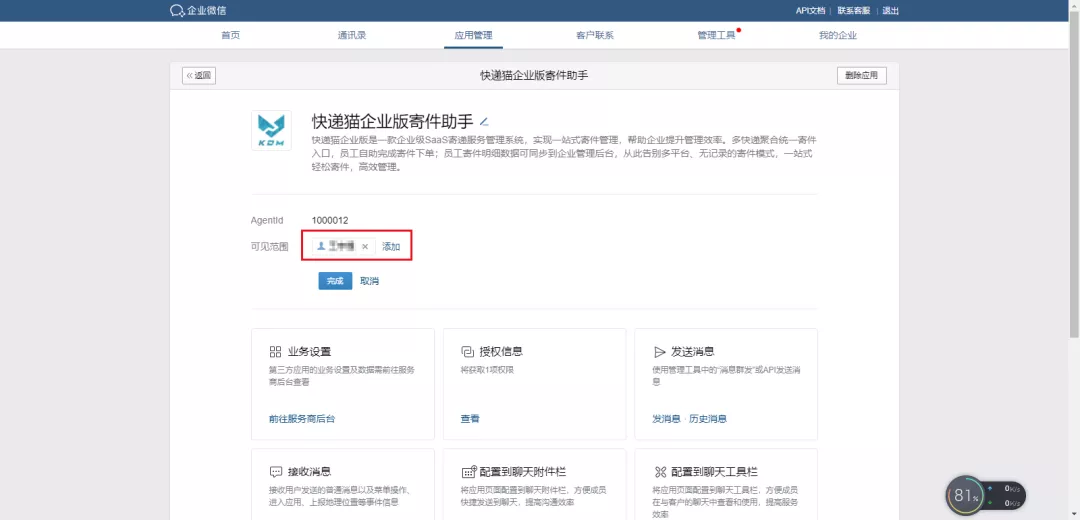Image resolution: width=1080 pixels, height=520 pixels.
Task: Switch to the 客户联系 tab
Action: tap(594, 35)
